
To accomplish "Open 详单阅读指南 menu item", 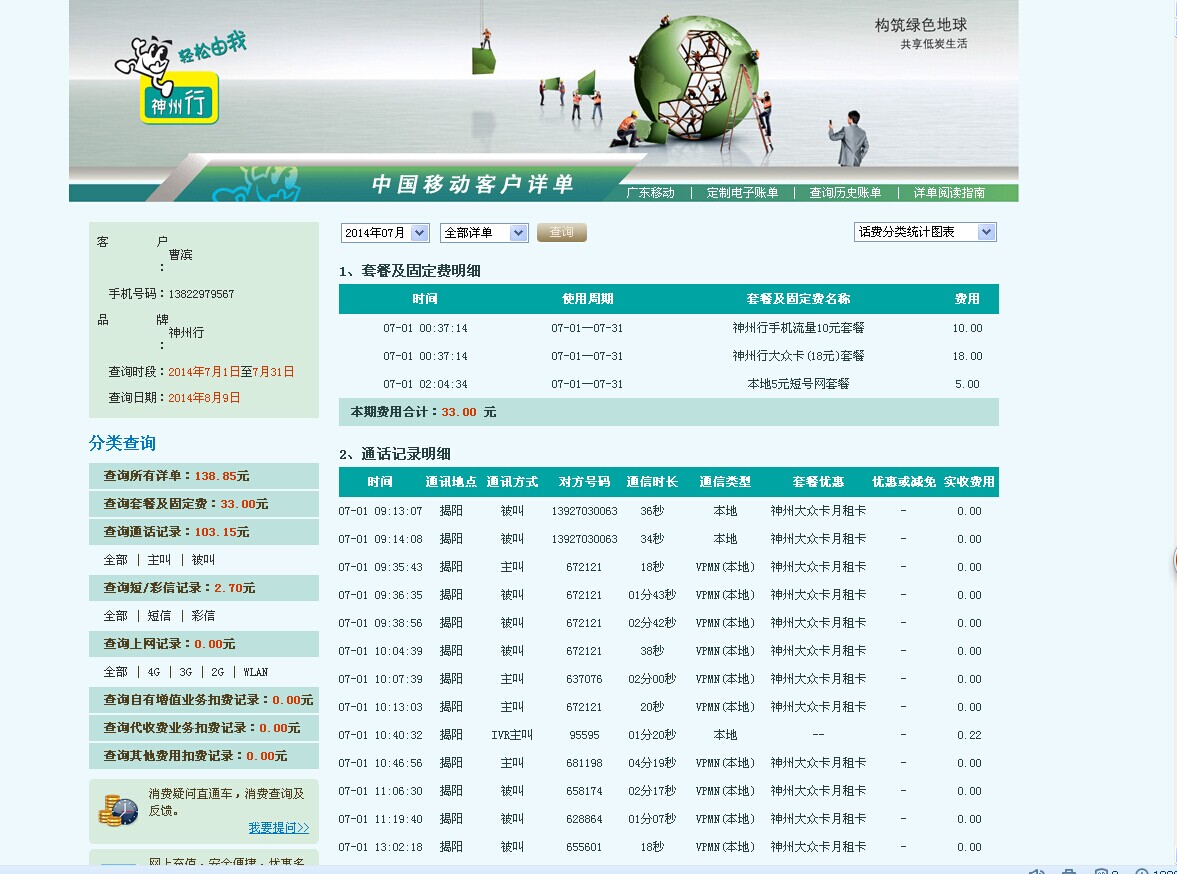I will click(x=949, y=193).
